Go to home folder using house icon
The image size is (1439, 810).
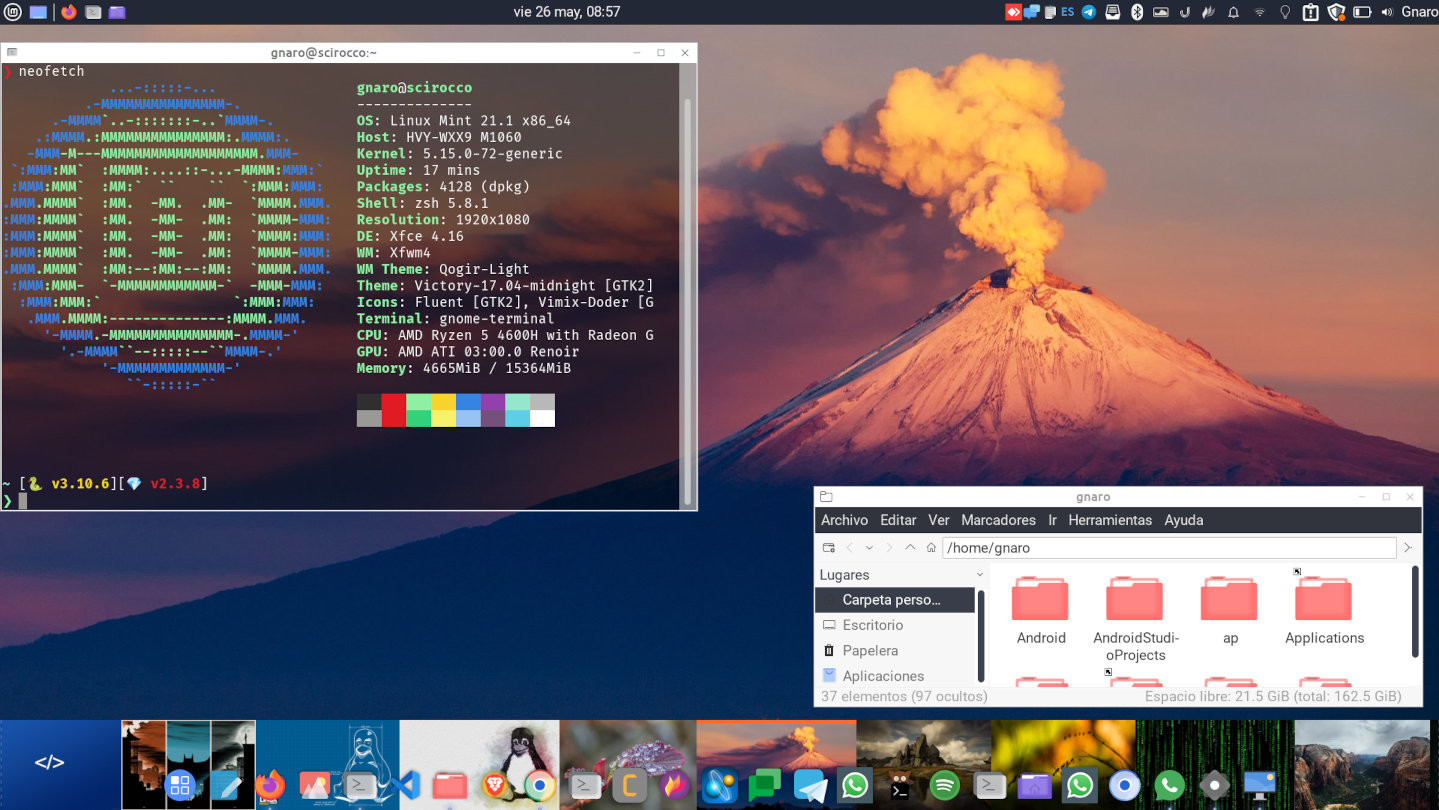[931, 548]
